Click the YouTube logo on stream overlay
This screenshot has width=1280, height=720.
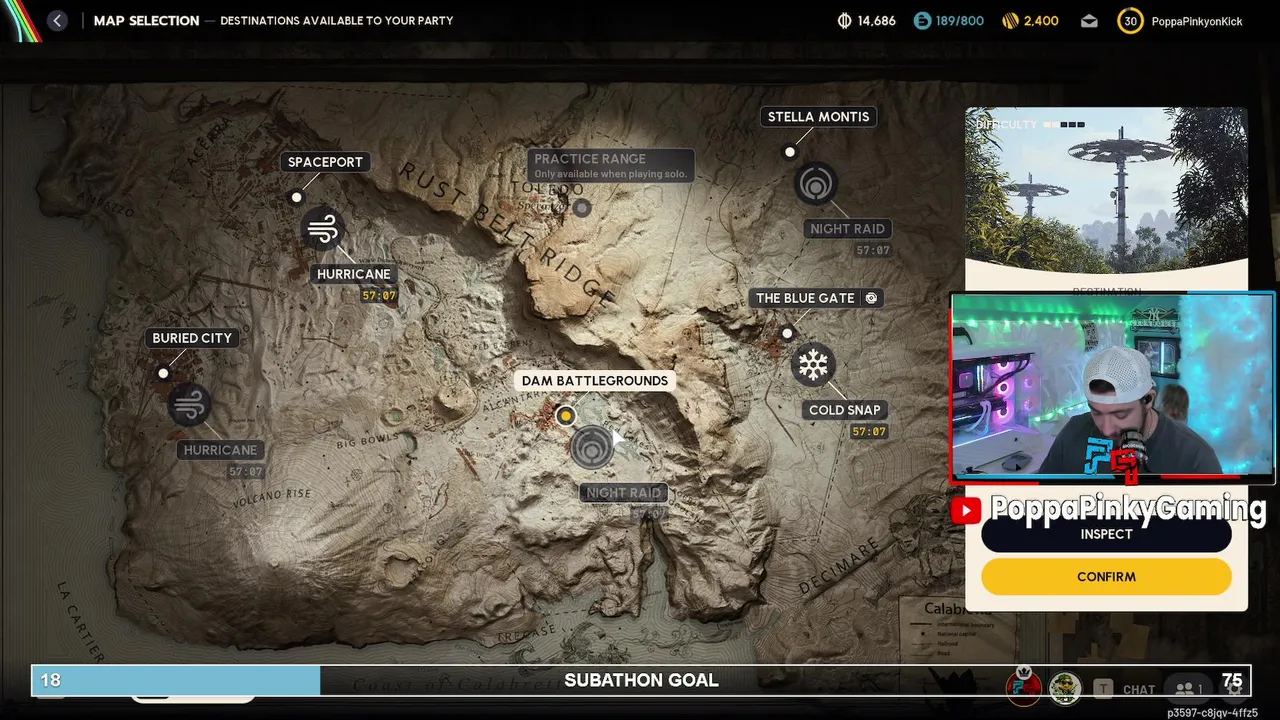click(x=966, y=511)
